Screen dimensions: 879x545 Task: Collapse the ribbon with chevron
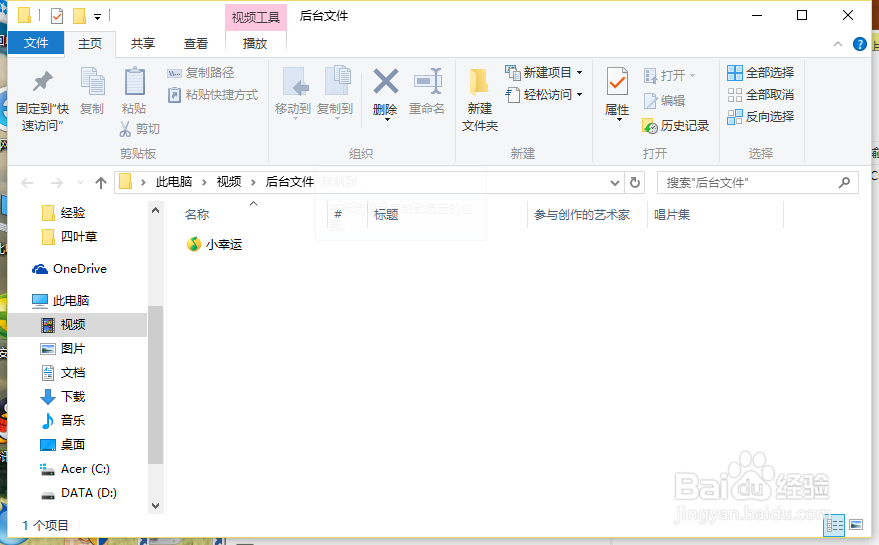(x=838, y=44)
